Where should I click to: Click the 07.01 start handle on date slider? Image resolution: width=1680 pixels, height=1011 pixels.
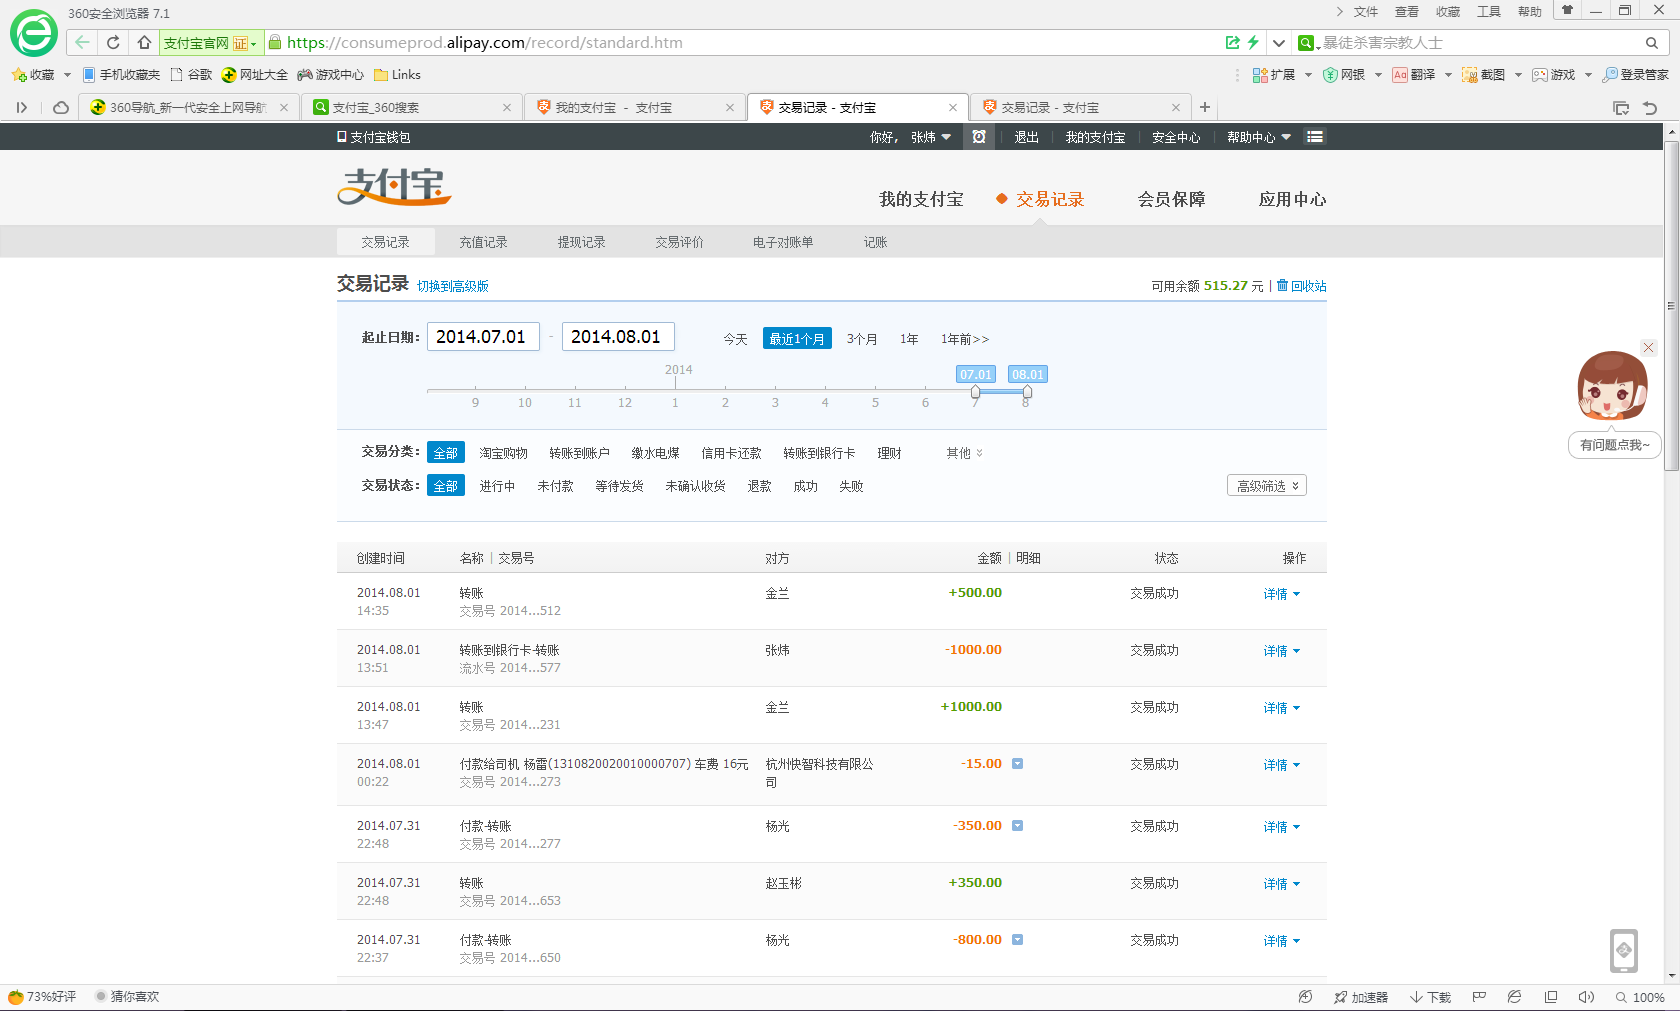click(x=975, y=392)
